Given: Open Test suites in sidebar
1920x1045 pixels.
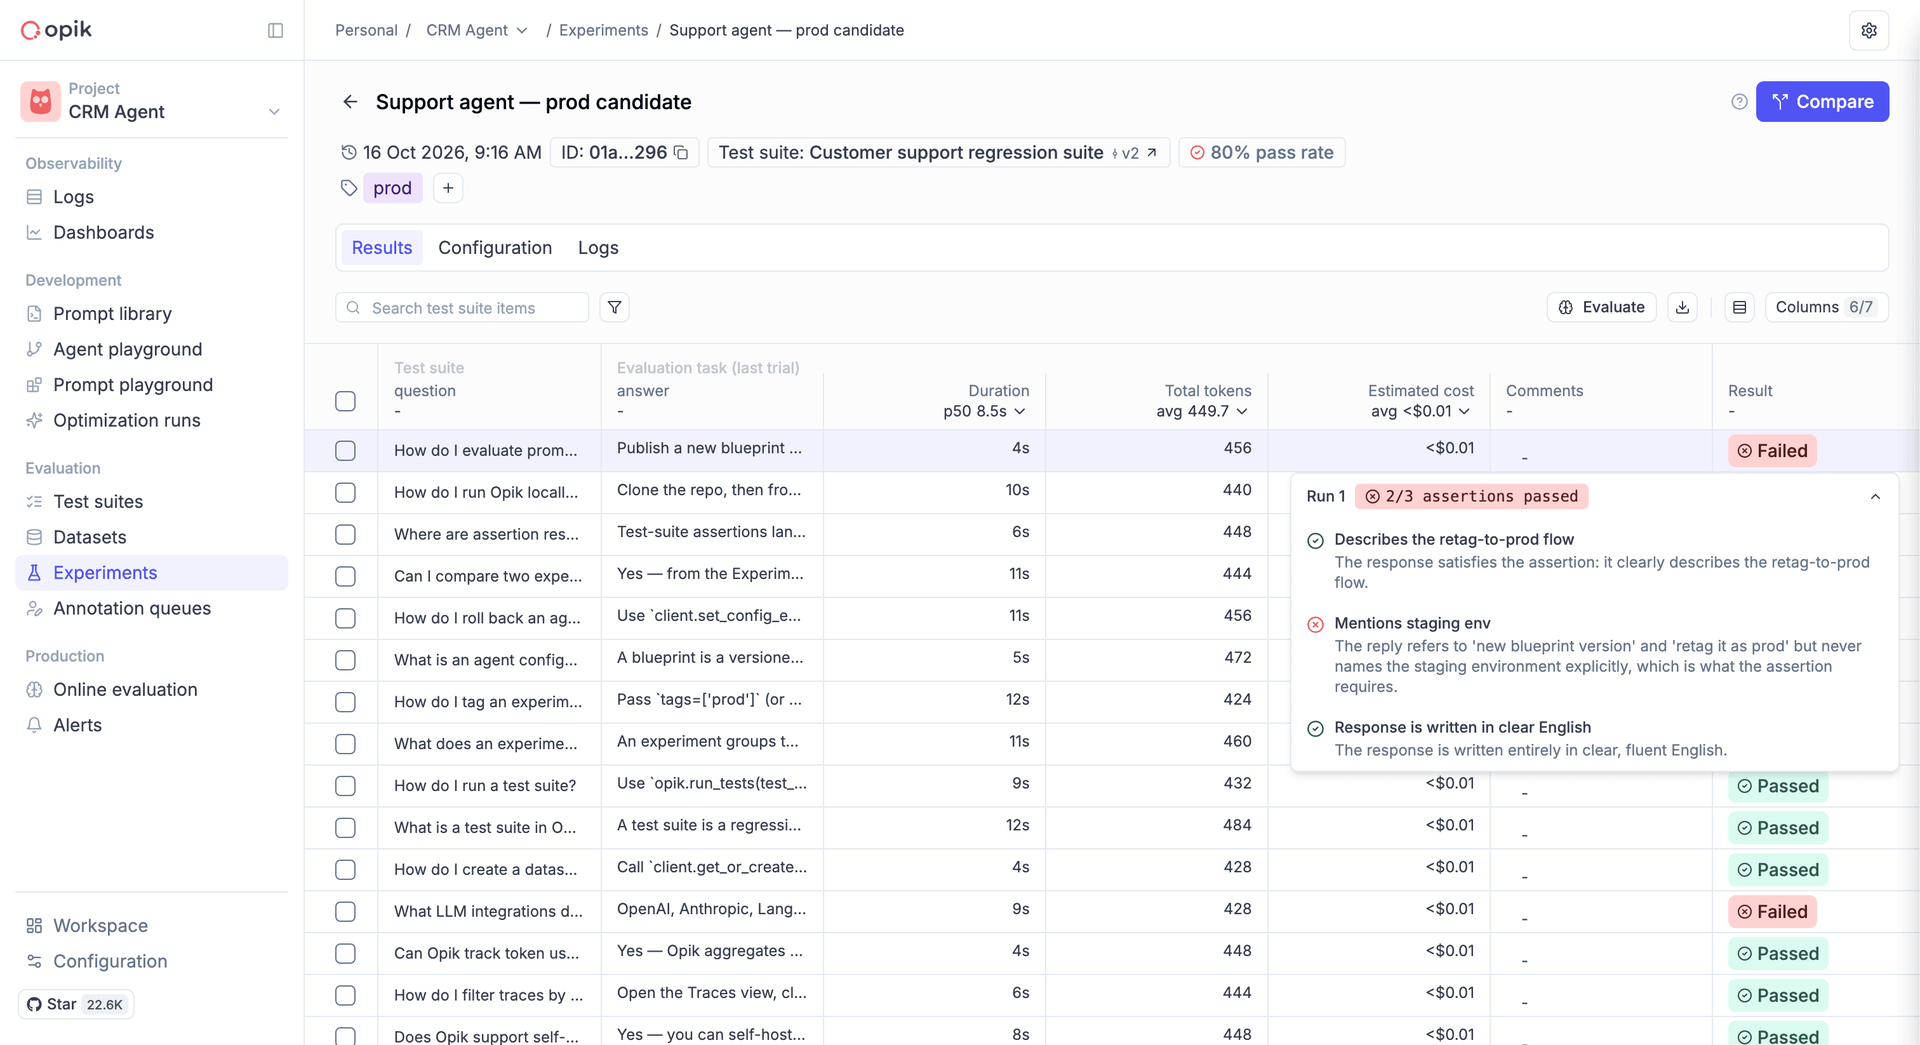Looking at the screenshot, I should point(98,501).
